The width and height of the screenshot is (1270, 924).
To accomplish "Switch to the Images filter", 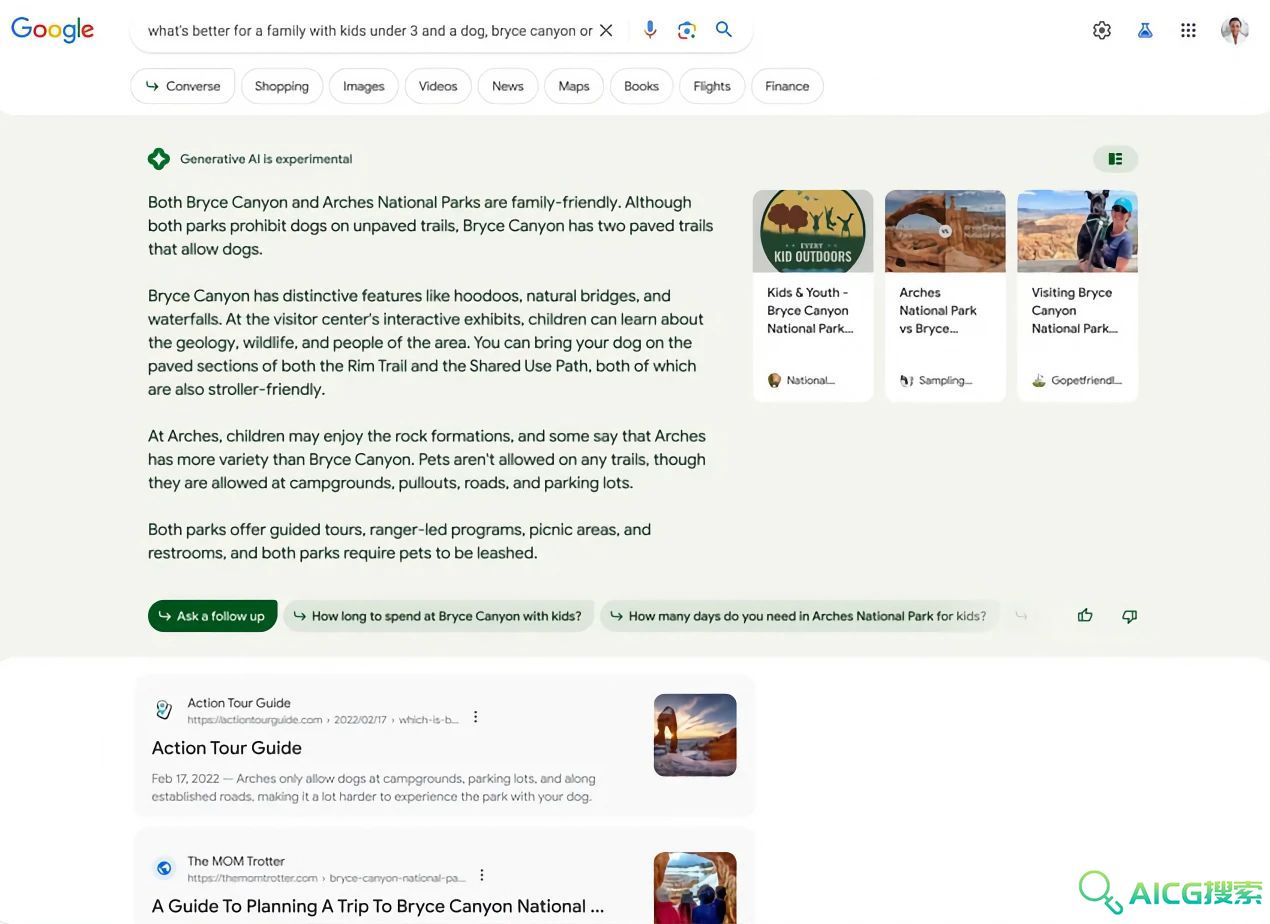I will coord(364,86).
